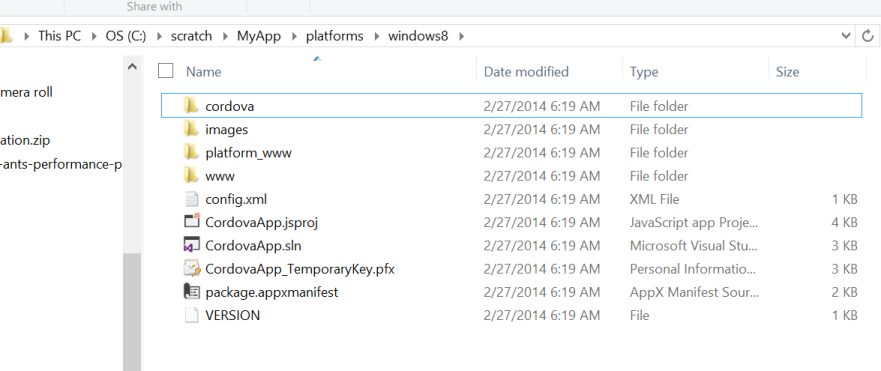
Task: Click the platform_www folder icon
Action: tap(191, 152)
